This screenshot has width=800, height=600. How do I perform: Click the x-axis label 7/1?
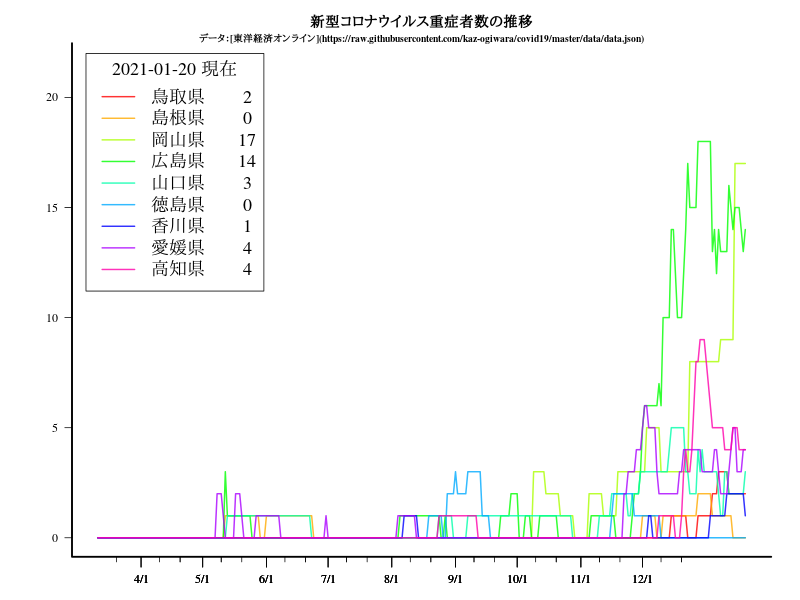coord(328,579)
